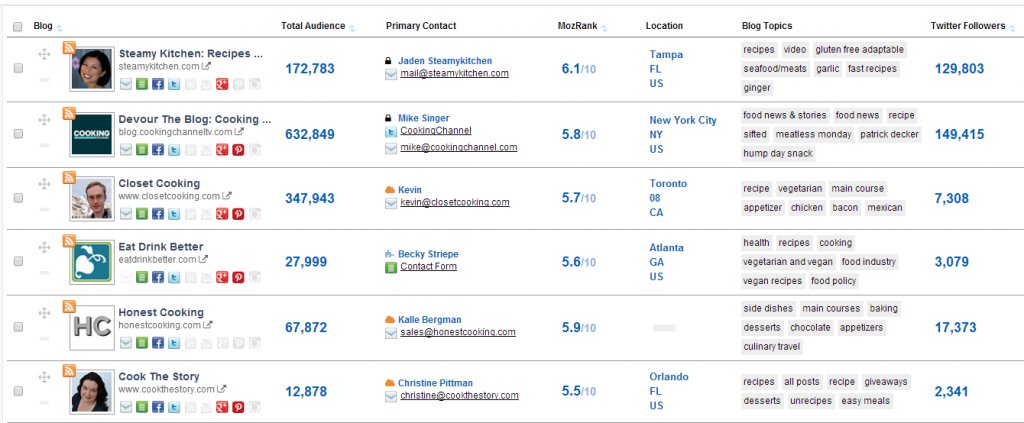Image resolution: width=1024 pixels, height=423 pixels.
Task: Open the RSS feed icon for Steamy Kitchen
Action: point(69,47)
